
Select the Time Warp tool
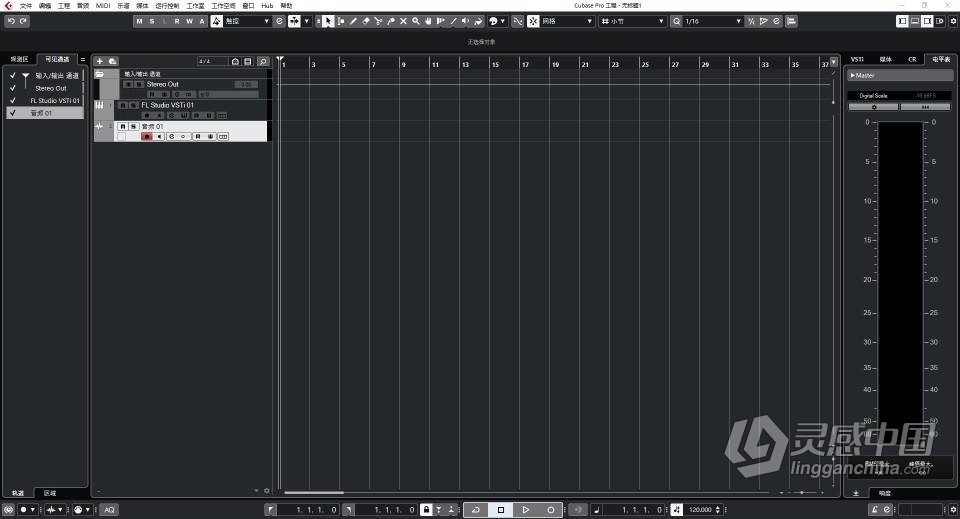click(x=440, y=21)
